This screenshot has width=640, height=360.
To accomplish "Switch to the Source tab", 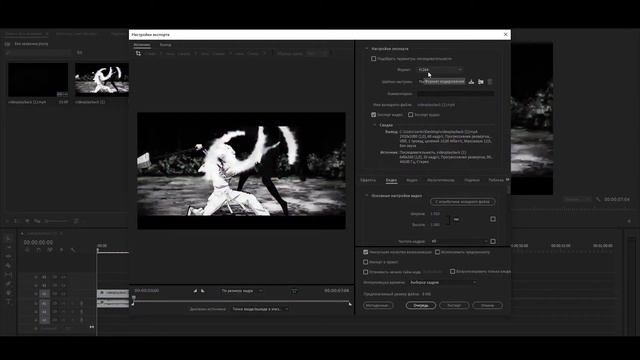I will click(x=142, y=45).
